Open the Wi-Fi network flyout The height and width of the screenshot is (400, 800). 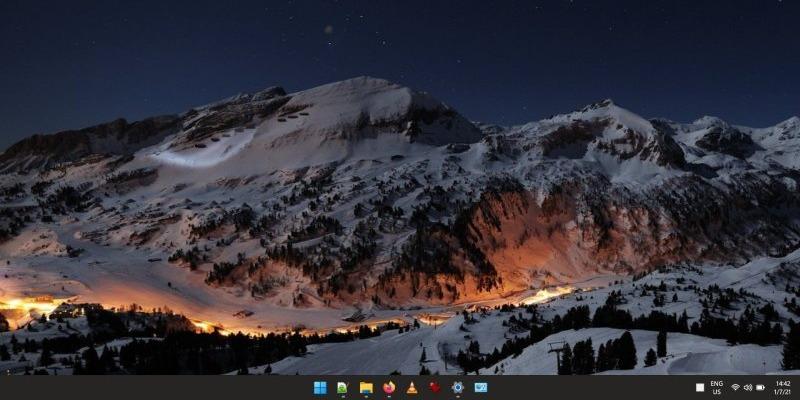point(735,388)
